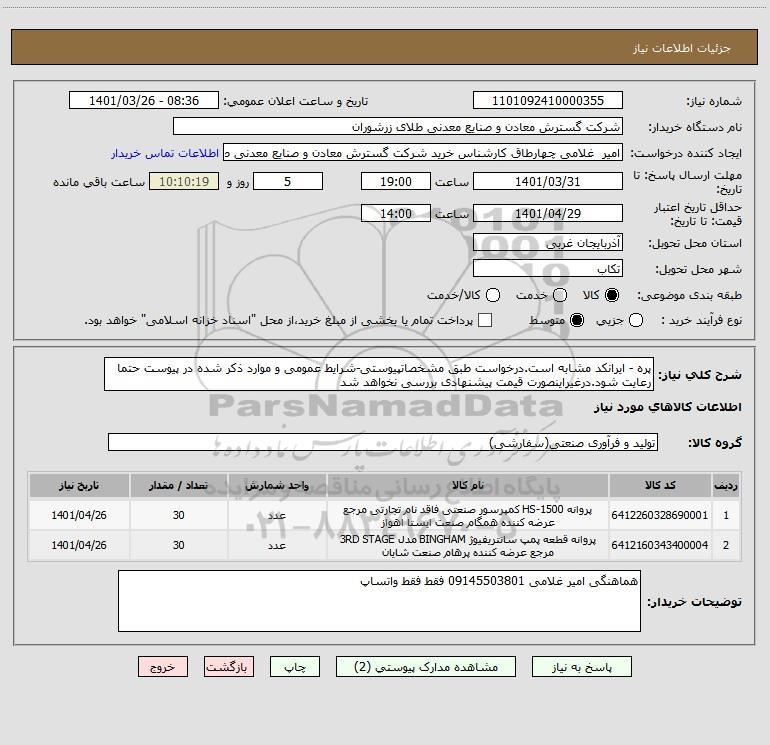
Task: Click the deadline hour field 19:00
Action: coord(396,181)
